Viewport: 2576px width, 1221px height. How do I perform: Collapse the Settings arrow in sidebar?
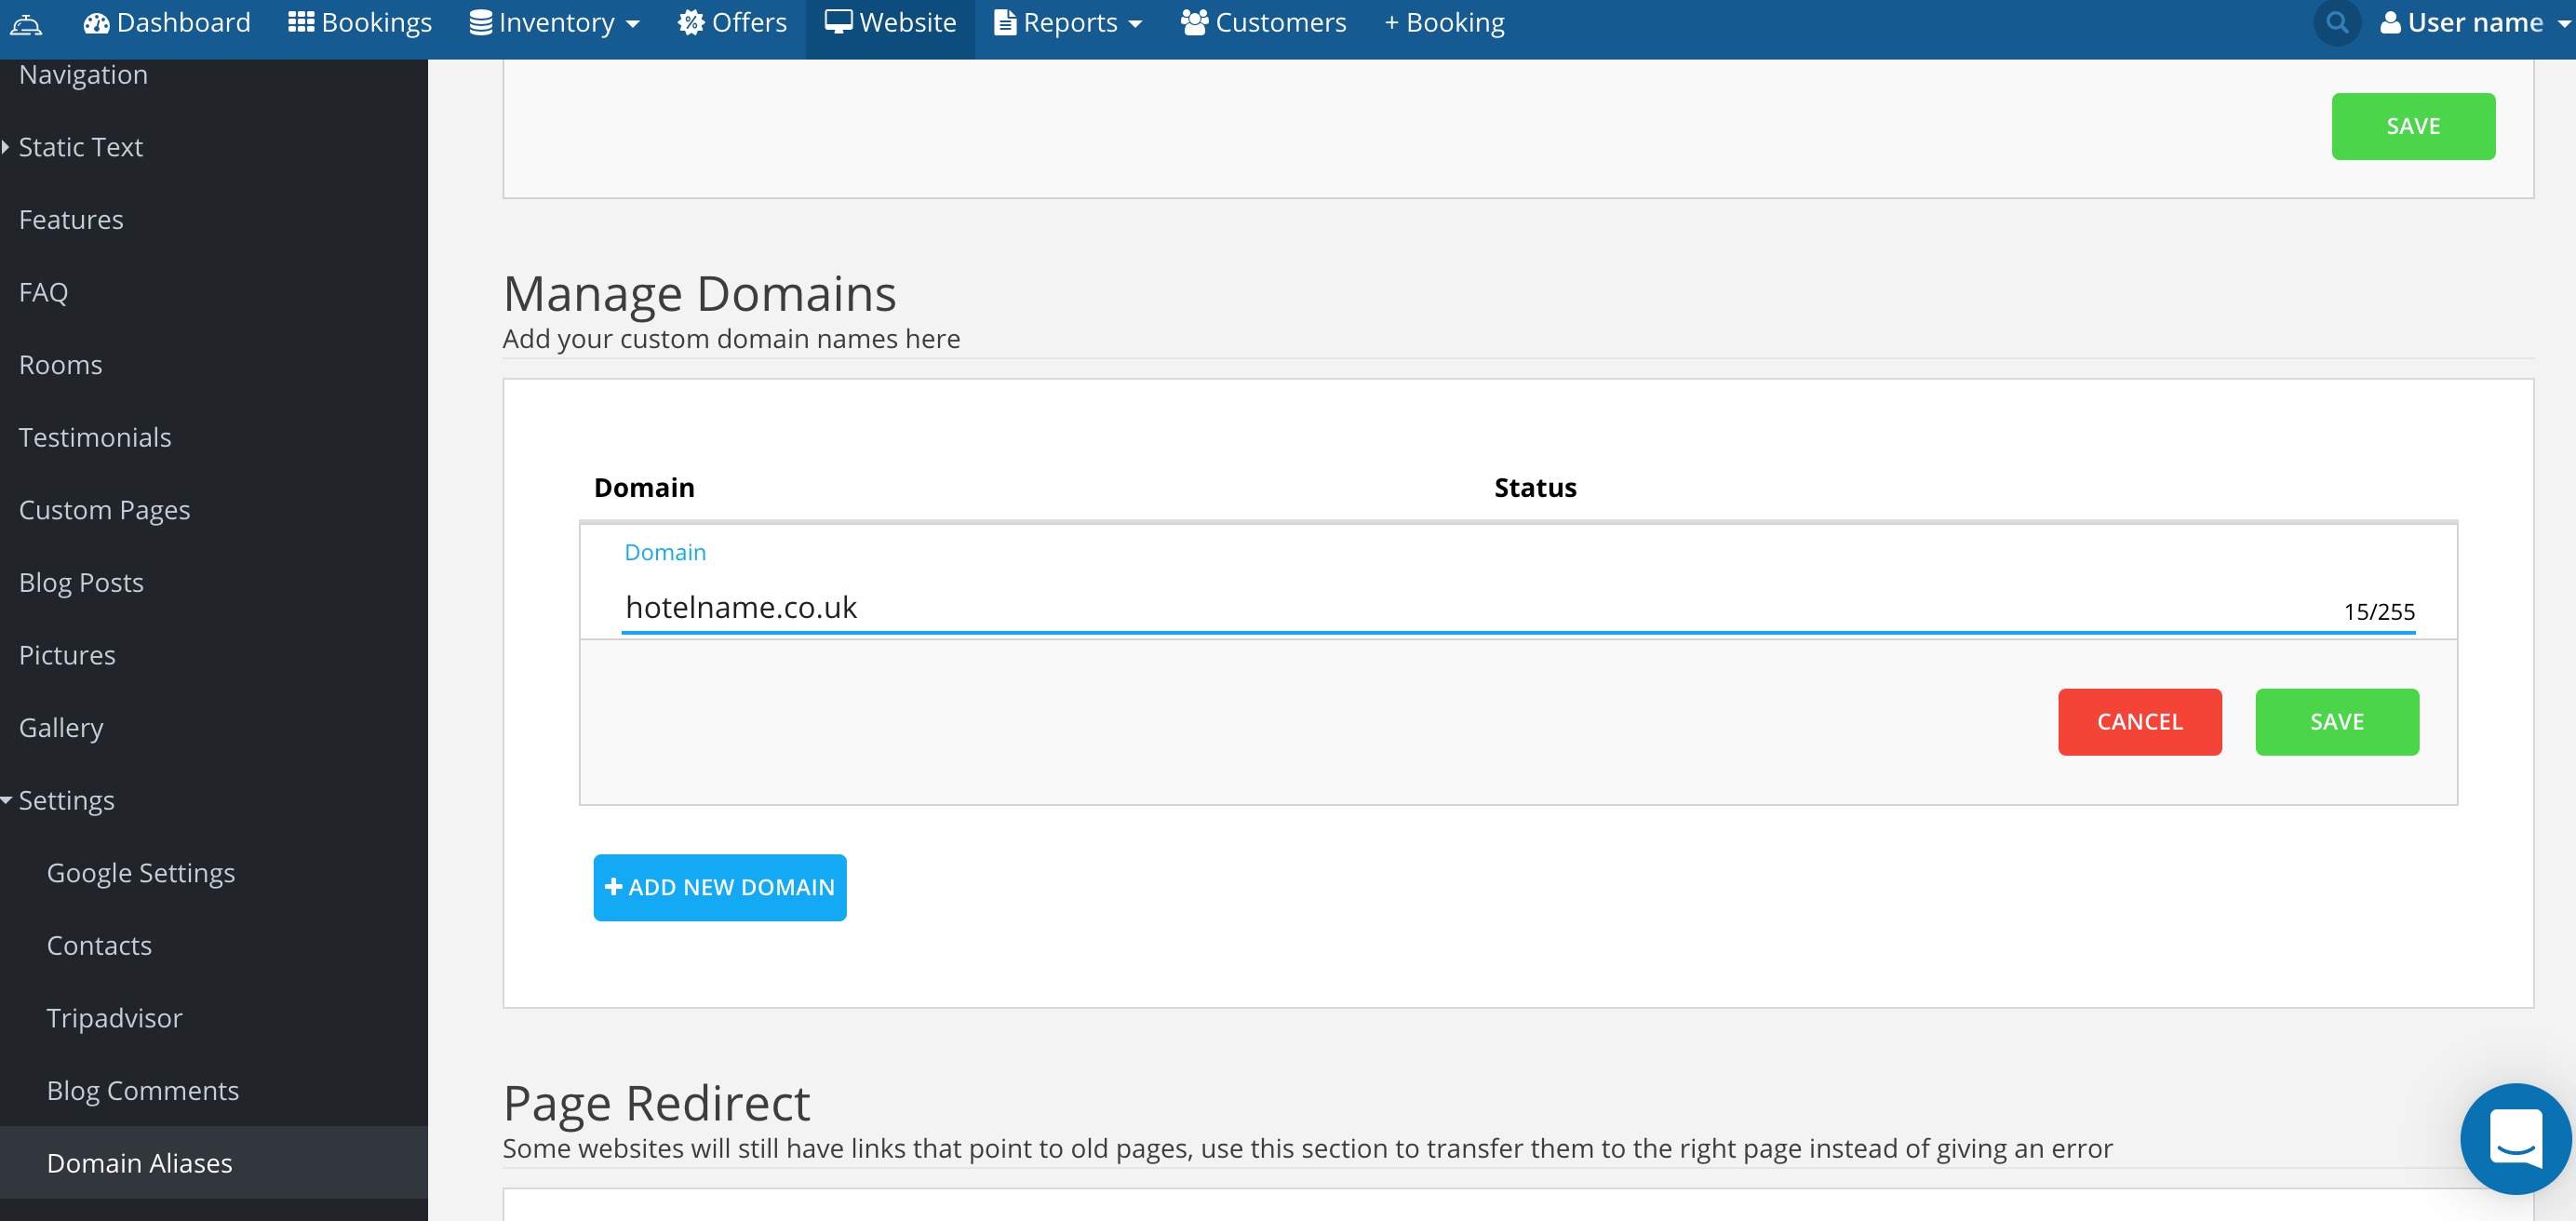(7, 800)
